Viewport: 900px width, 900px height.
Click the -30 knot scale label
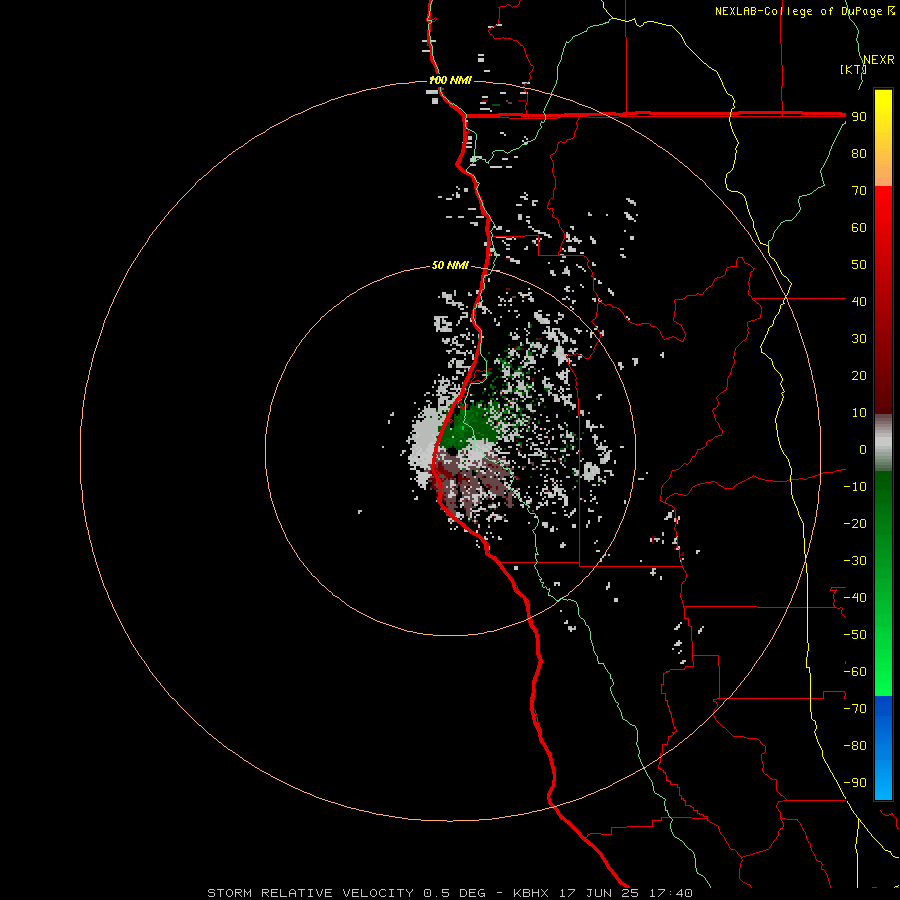pos(855,561)
